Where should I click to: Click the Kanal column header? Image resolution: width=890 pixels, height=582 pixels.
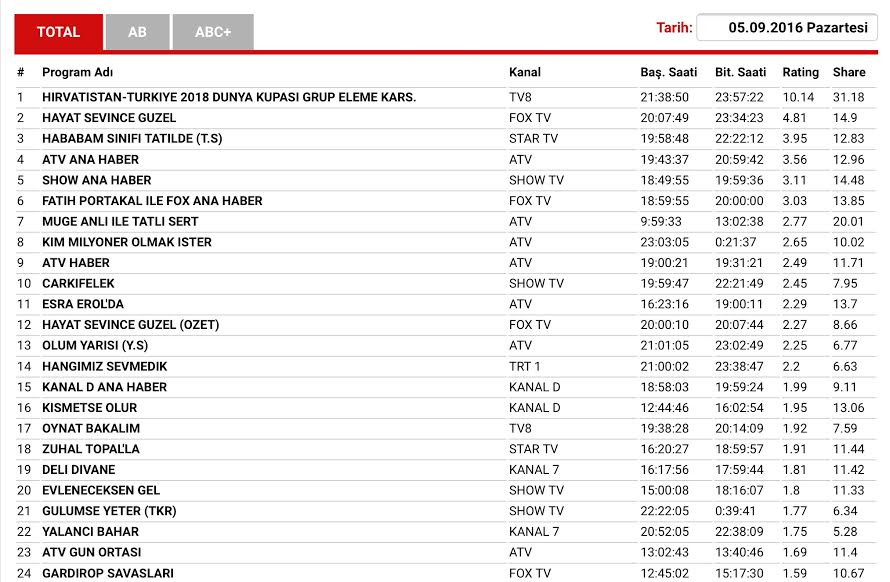(525, 72)
